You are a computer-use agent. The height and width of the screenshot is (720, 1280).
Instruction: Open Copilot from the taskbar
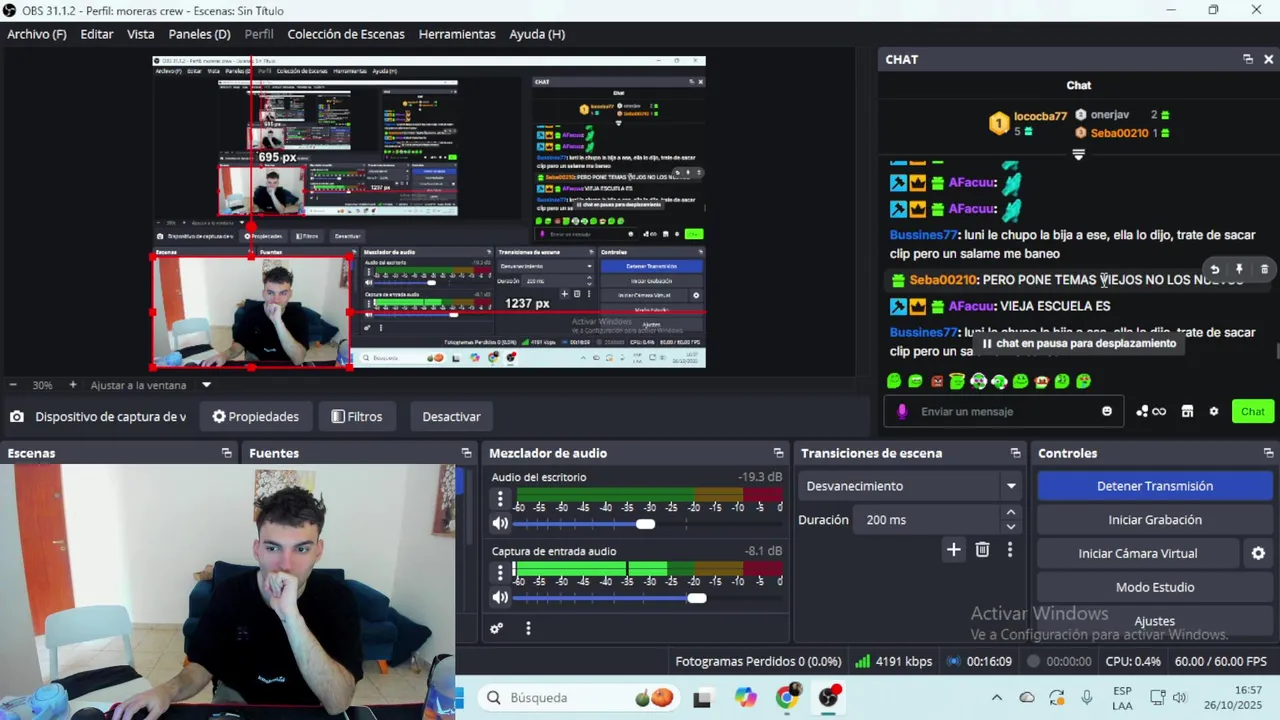[745, 698]
